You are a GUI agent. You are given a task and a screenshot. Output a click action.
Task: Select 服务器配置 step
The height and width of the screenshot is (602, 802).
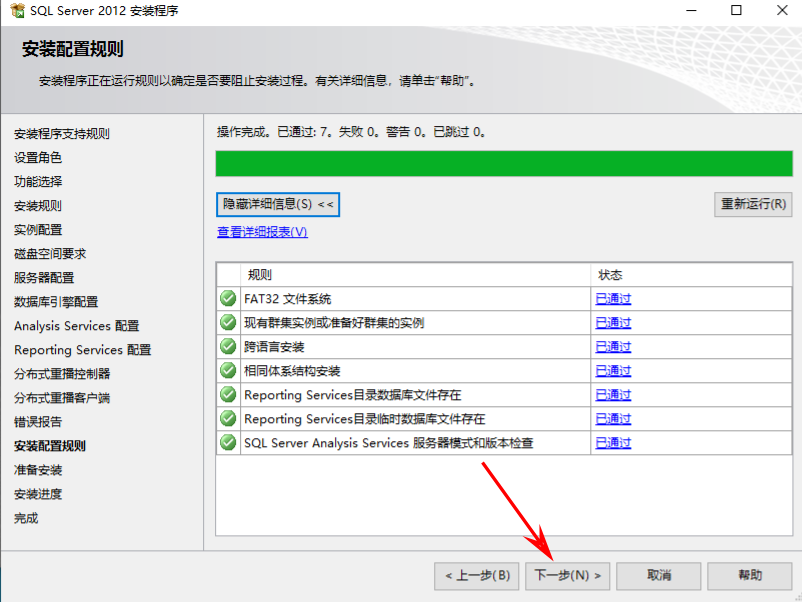click(x=44, y=278)
